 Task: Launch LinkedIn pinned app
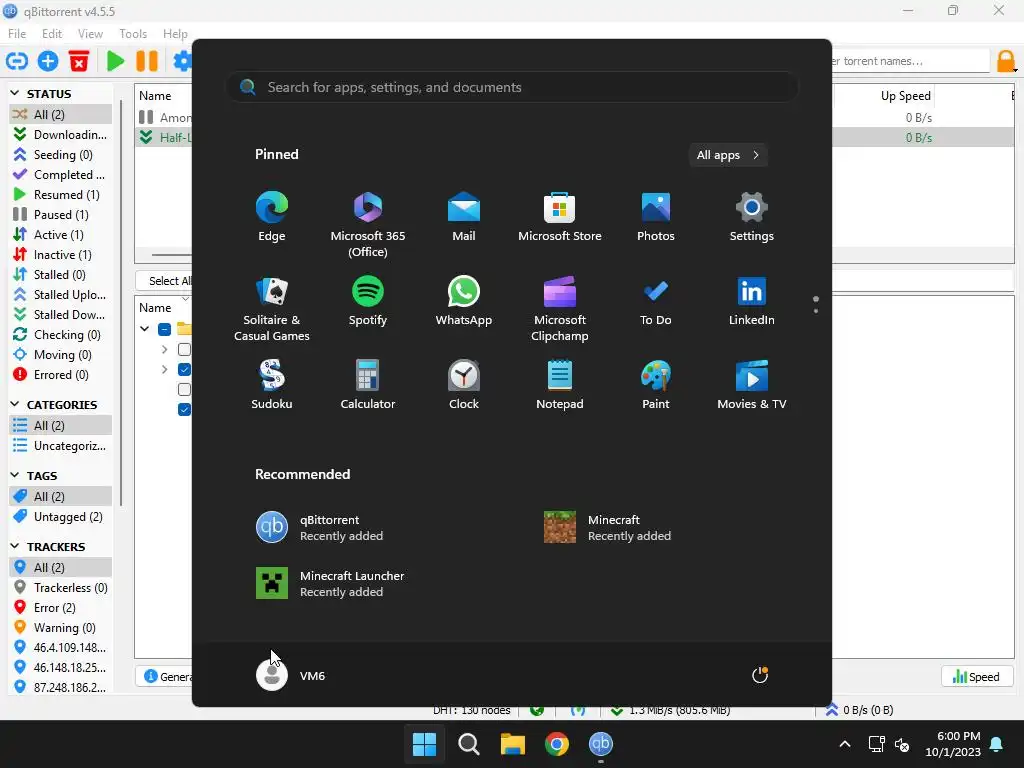[x=752, y=301]
